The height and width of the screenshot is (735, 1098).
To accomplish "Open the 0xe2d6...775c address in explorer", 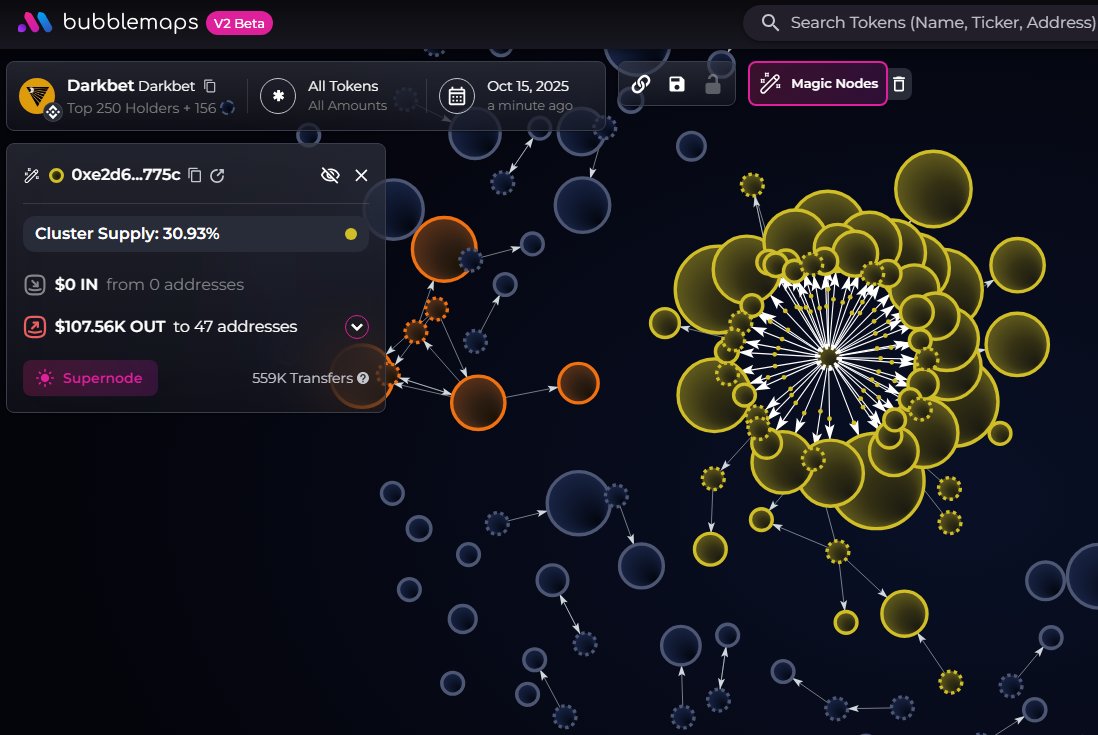I will point(217,175).
